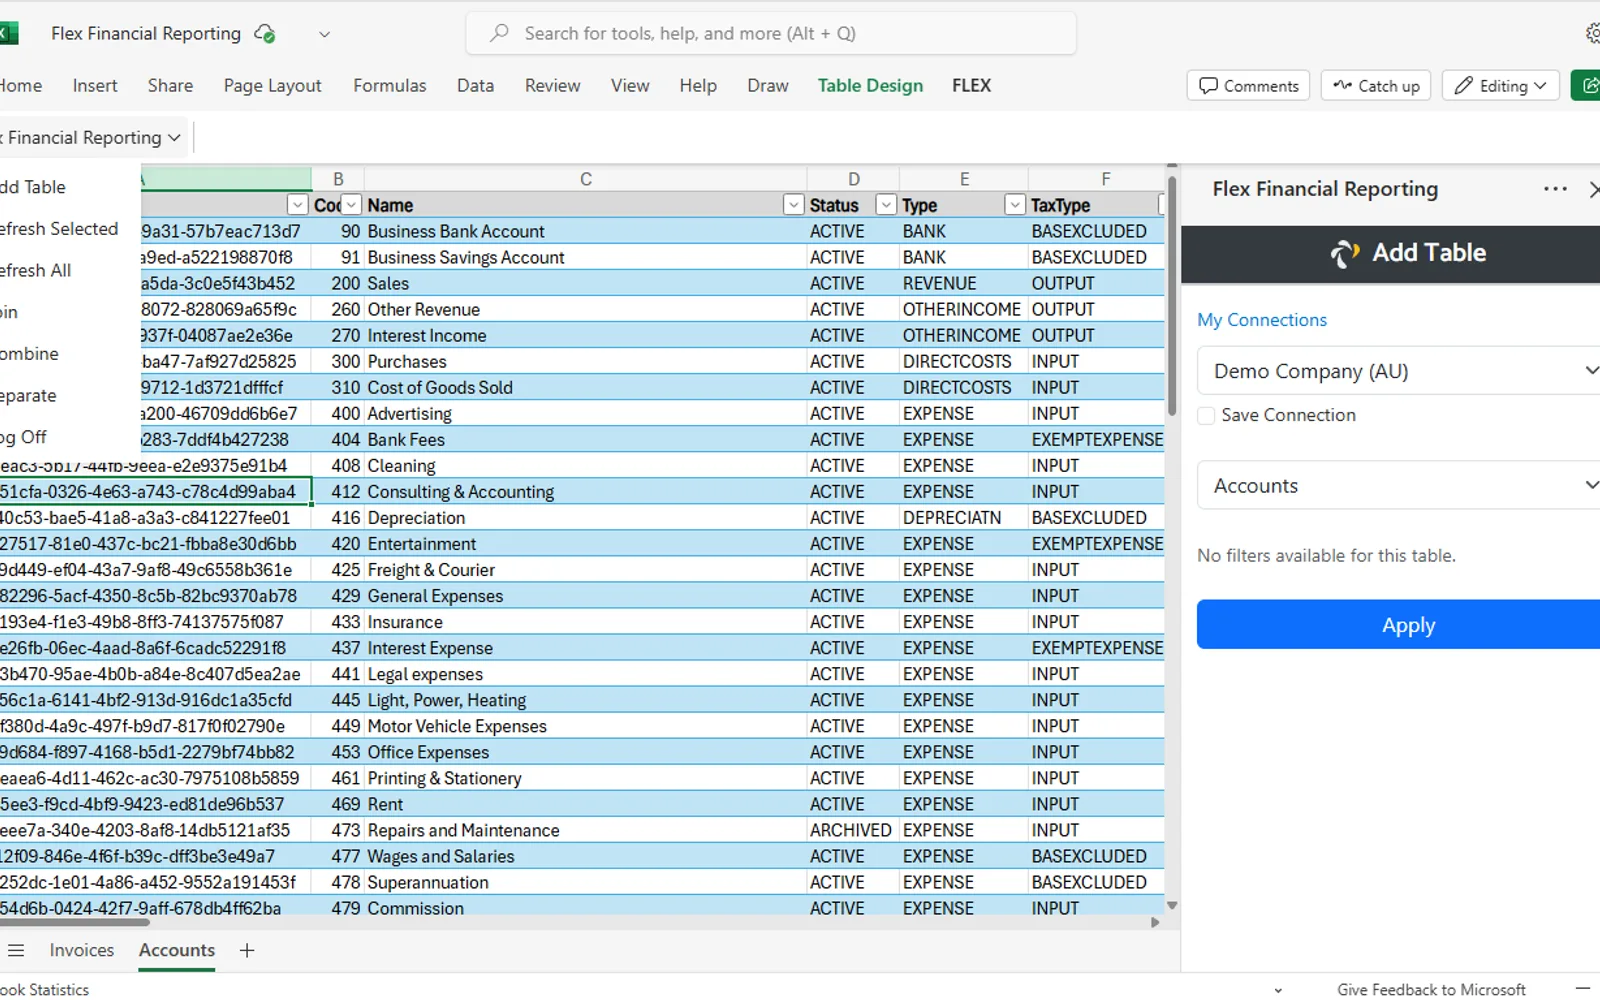Switch to the Draw tab
Image resolution: width=1600 pixels, height=1000 pixels.
click(x=767, y=85)
